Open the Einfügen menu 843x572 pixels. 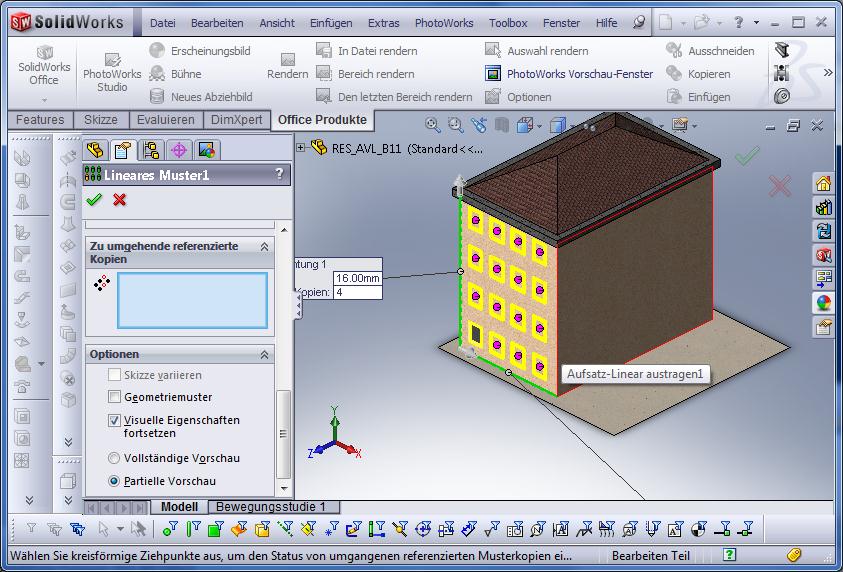[x=330, y=22]
